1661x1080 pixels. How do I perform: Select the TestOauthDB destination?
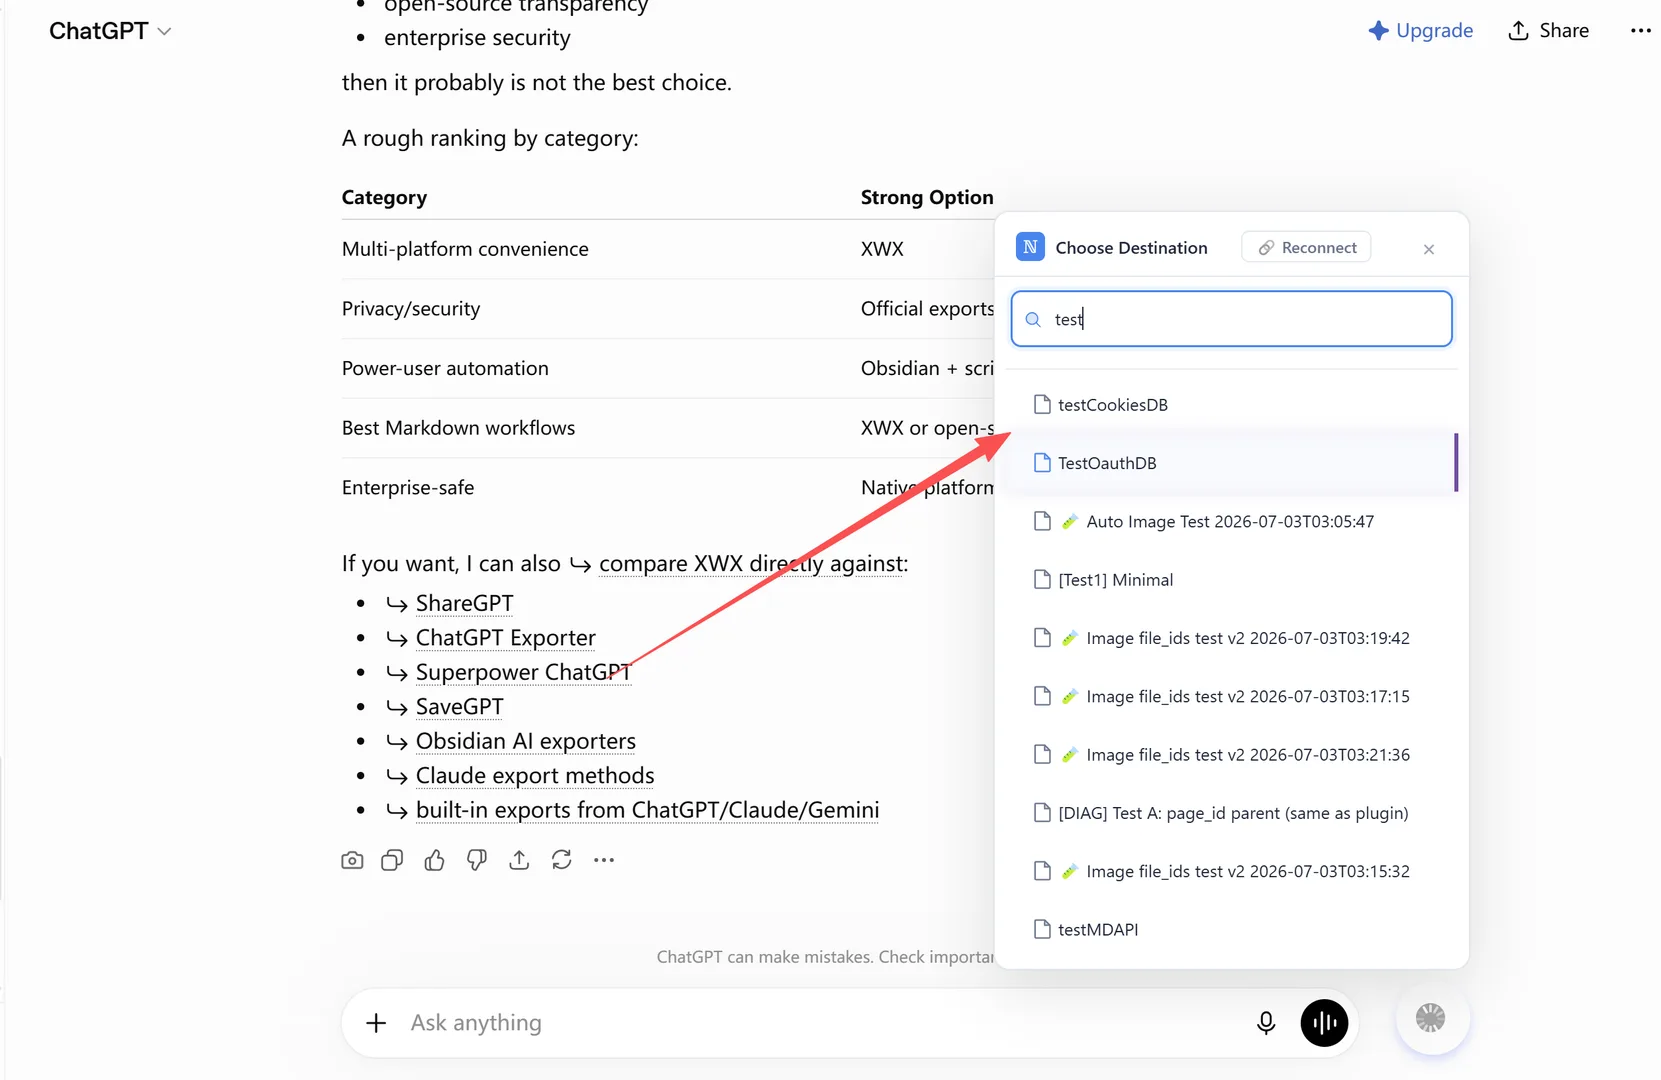(x=1231, y=463)
